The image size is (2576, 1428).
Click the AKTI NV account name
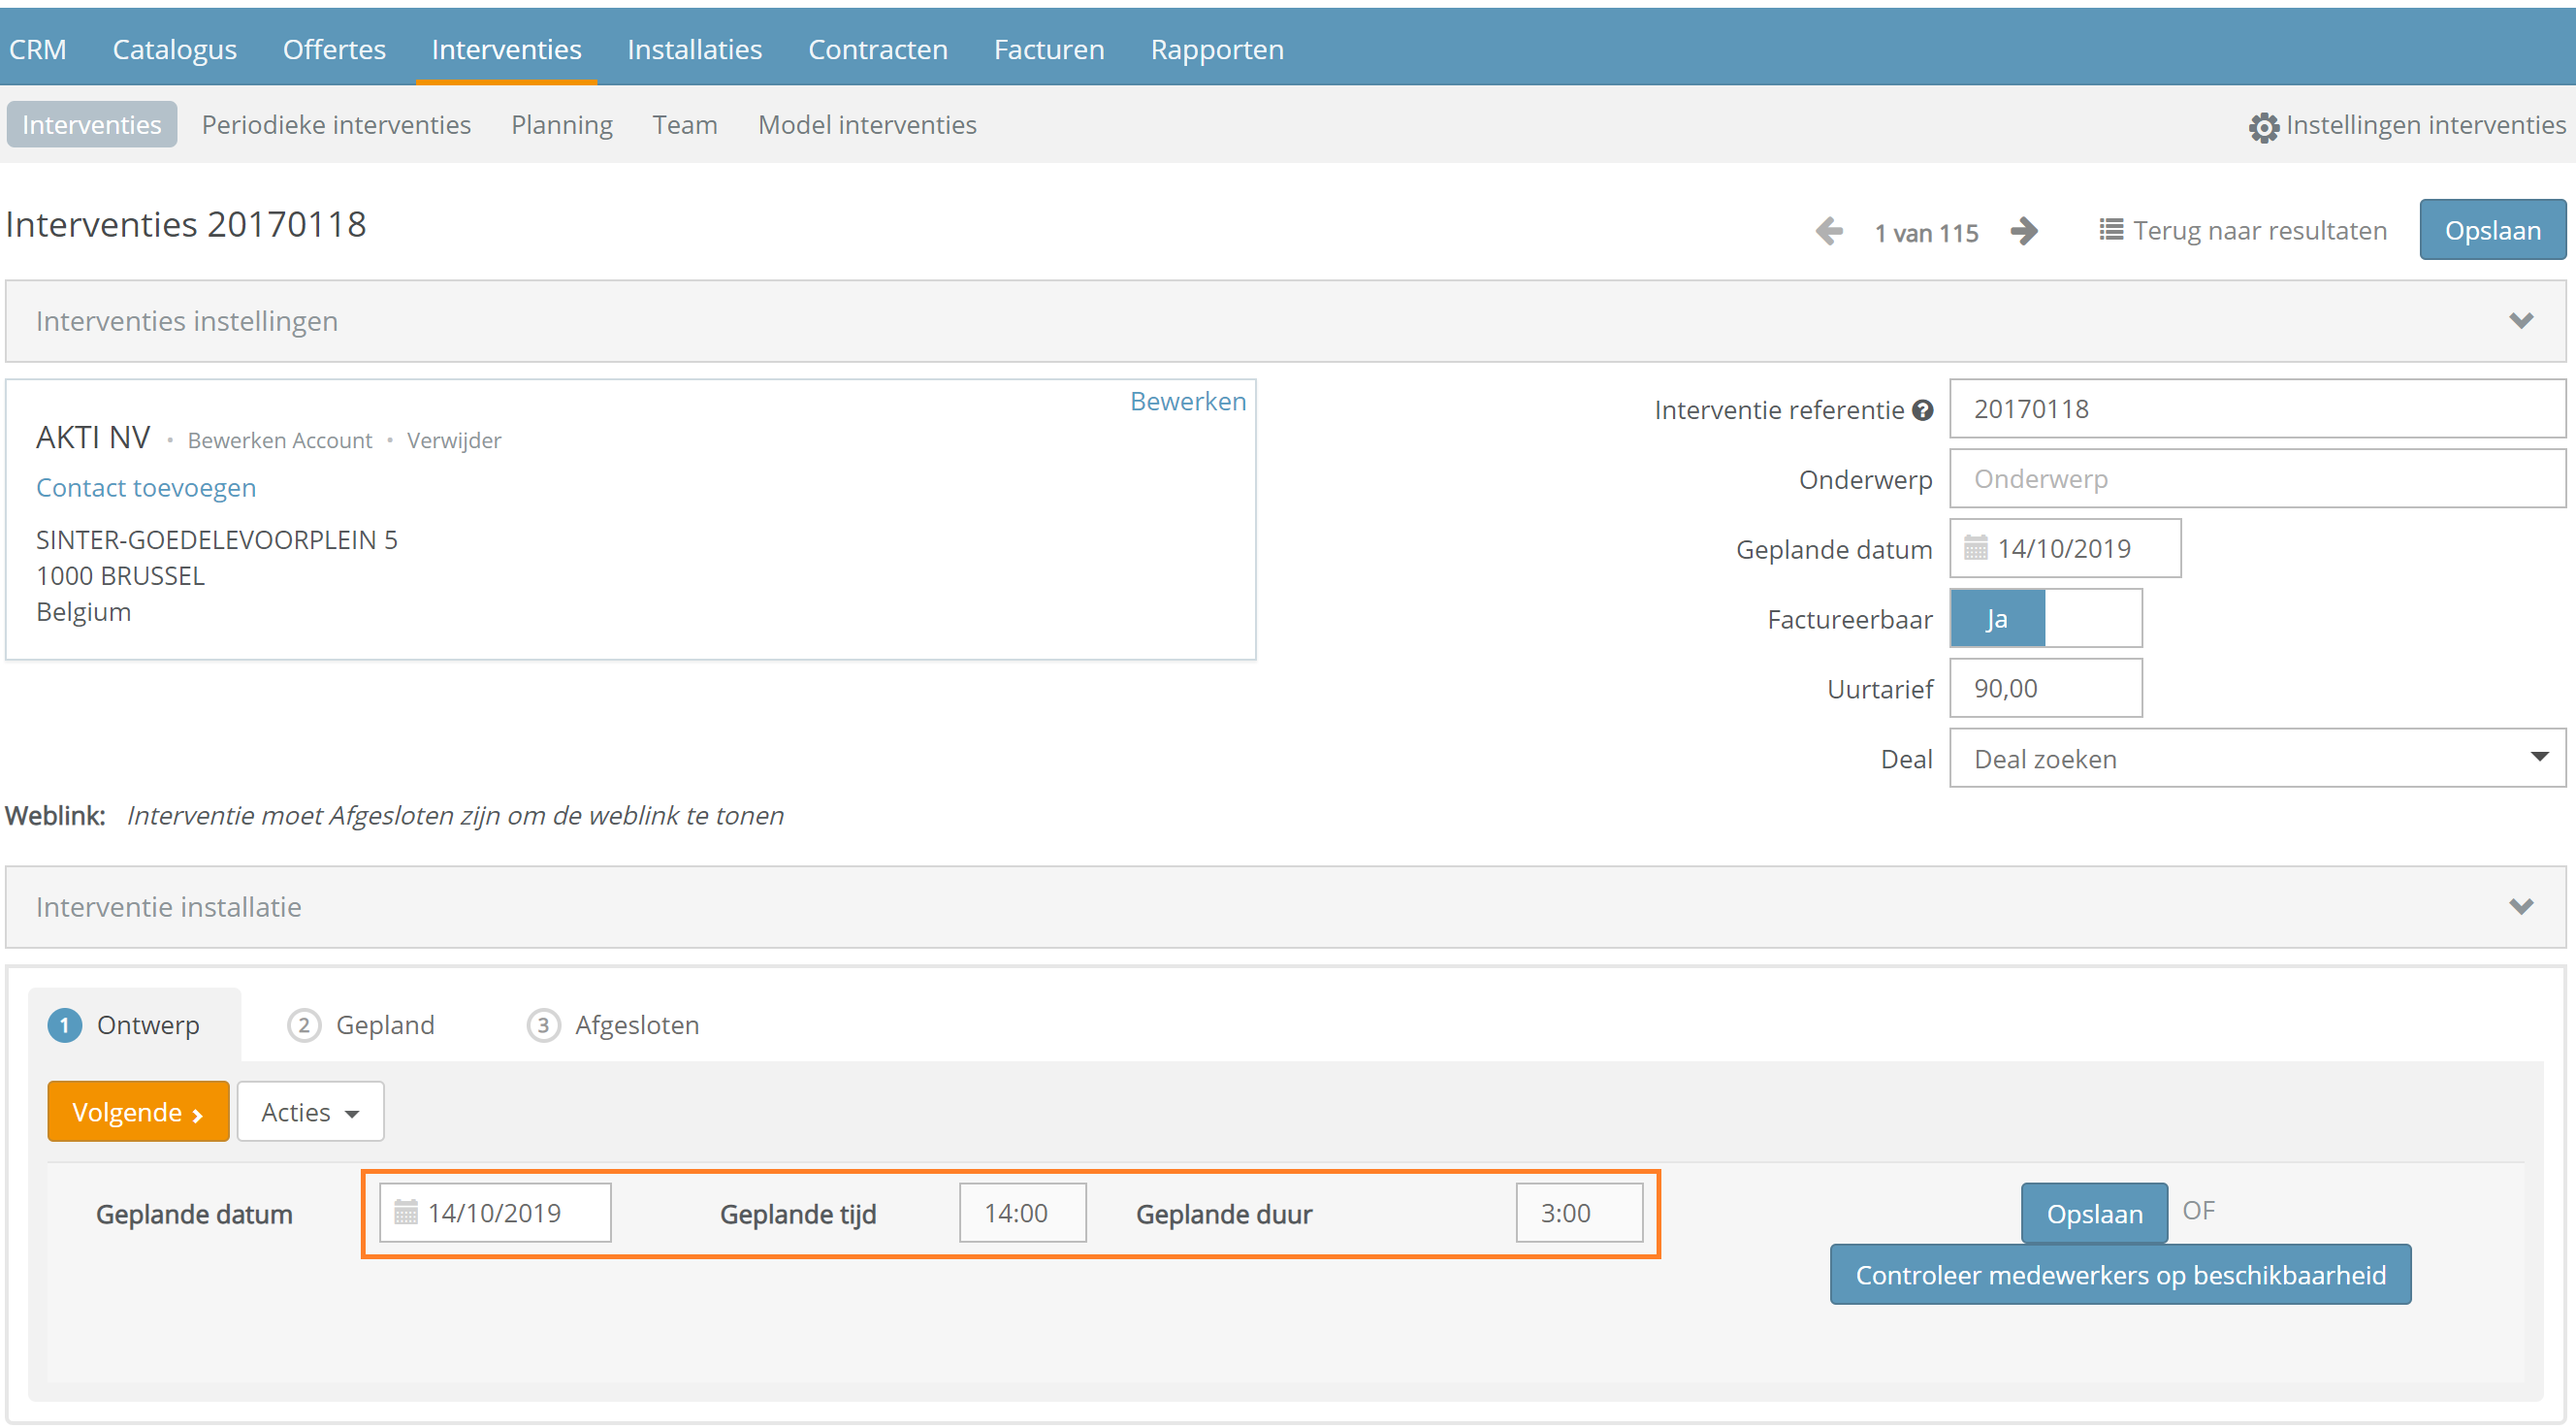pos(93,438)
